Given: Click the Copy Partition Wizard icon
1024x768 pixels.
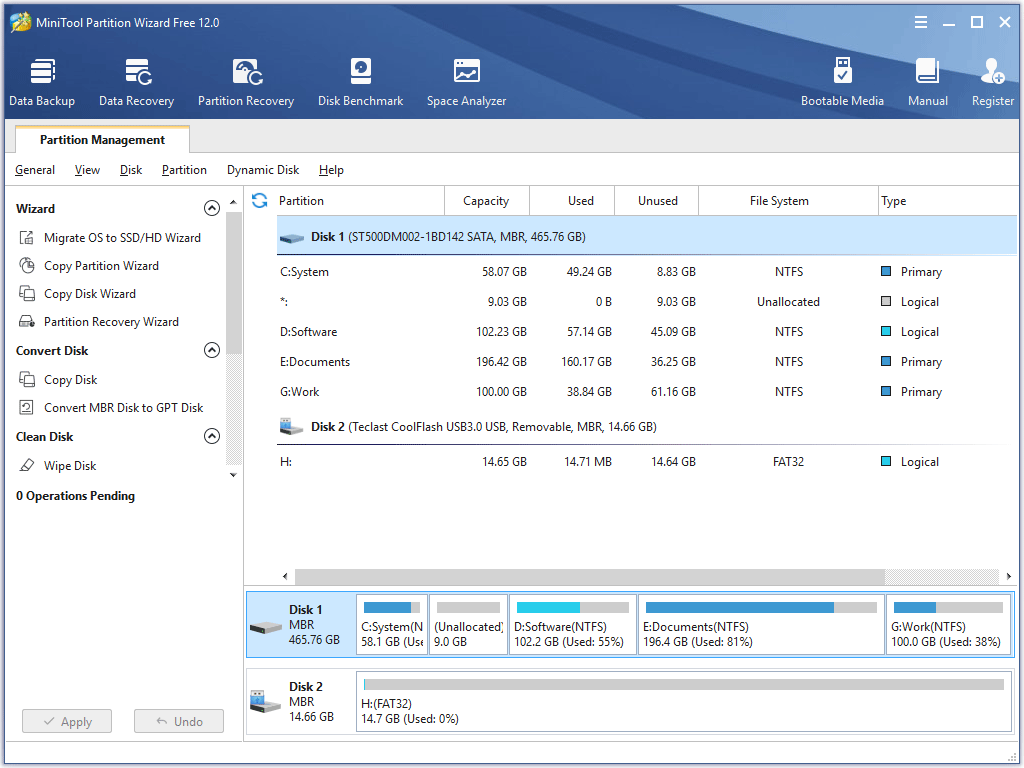Looking at the screenshot, I should 26,266.
